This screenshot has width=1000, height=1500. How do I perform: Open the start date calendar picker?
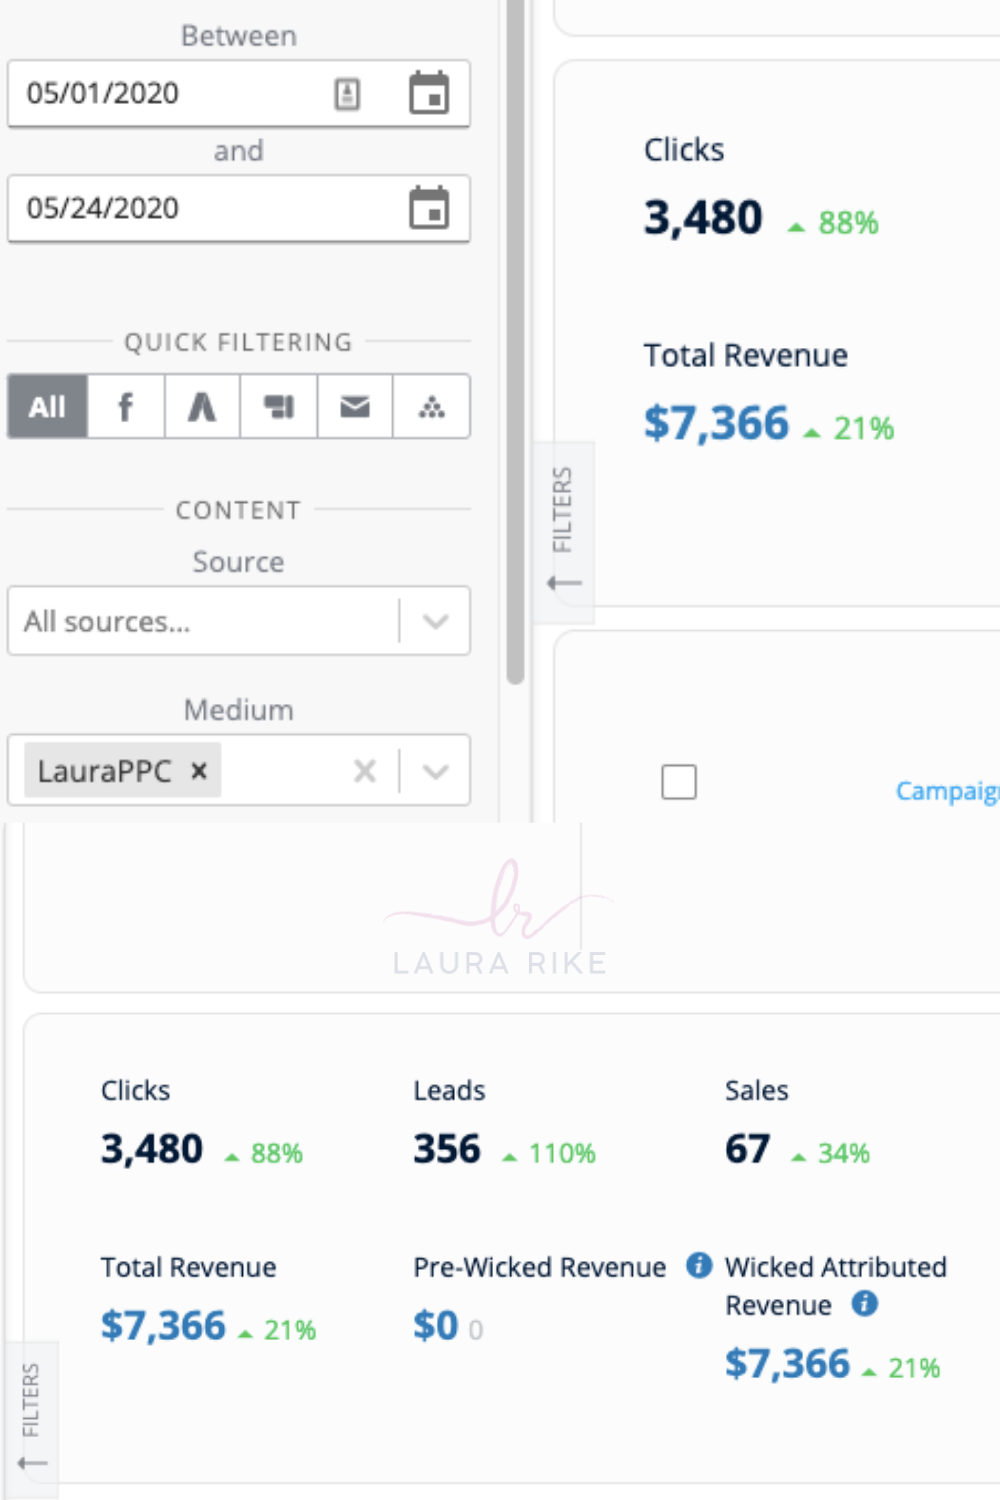pyautogui.click(x=429, y=93)
